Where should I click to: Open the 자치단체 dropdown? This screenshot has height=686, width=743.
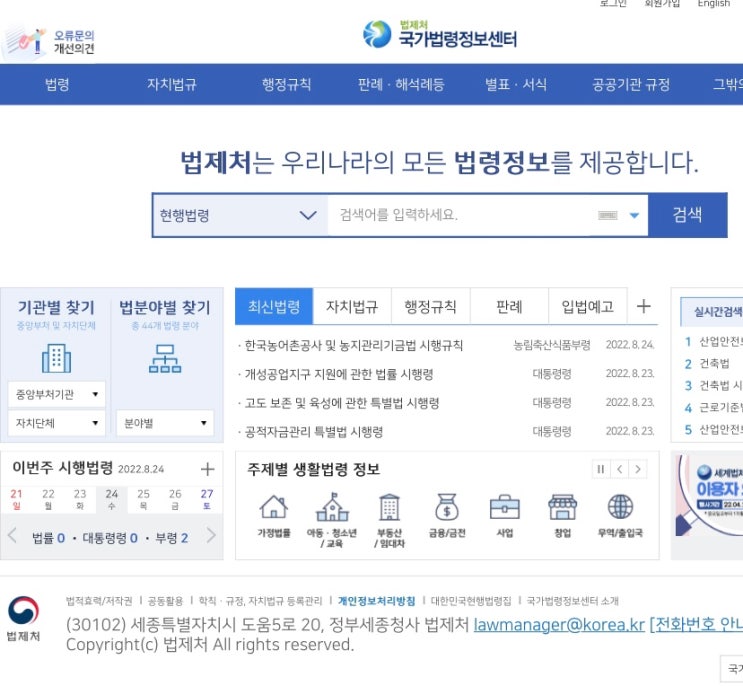(56, 423)
